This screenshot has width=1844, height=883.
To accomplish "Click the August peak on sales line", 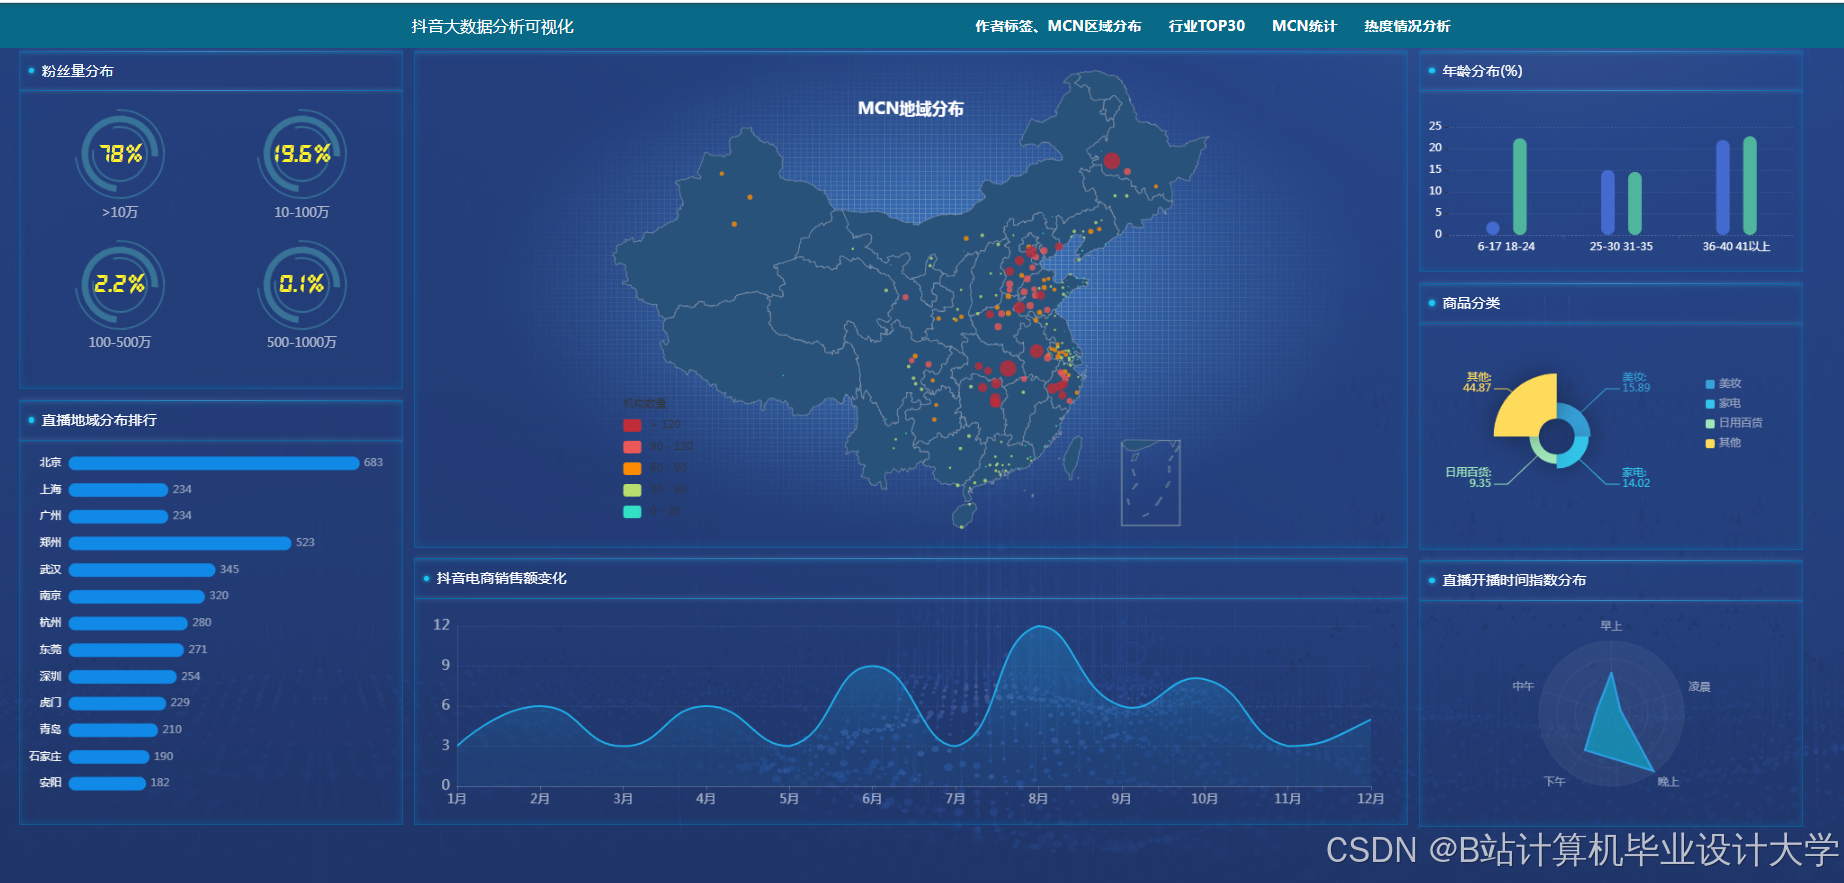I will (1040, 627).
